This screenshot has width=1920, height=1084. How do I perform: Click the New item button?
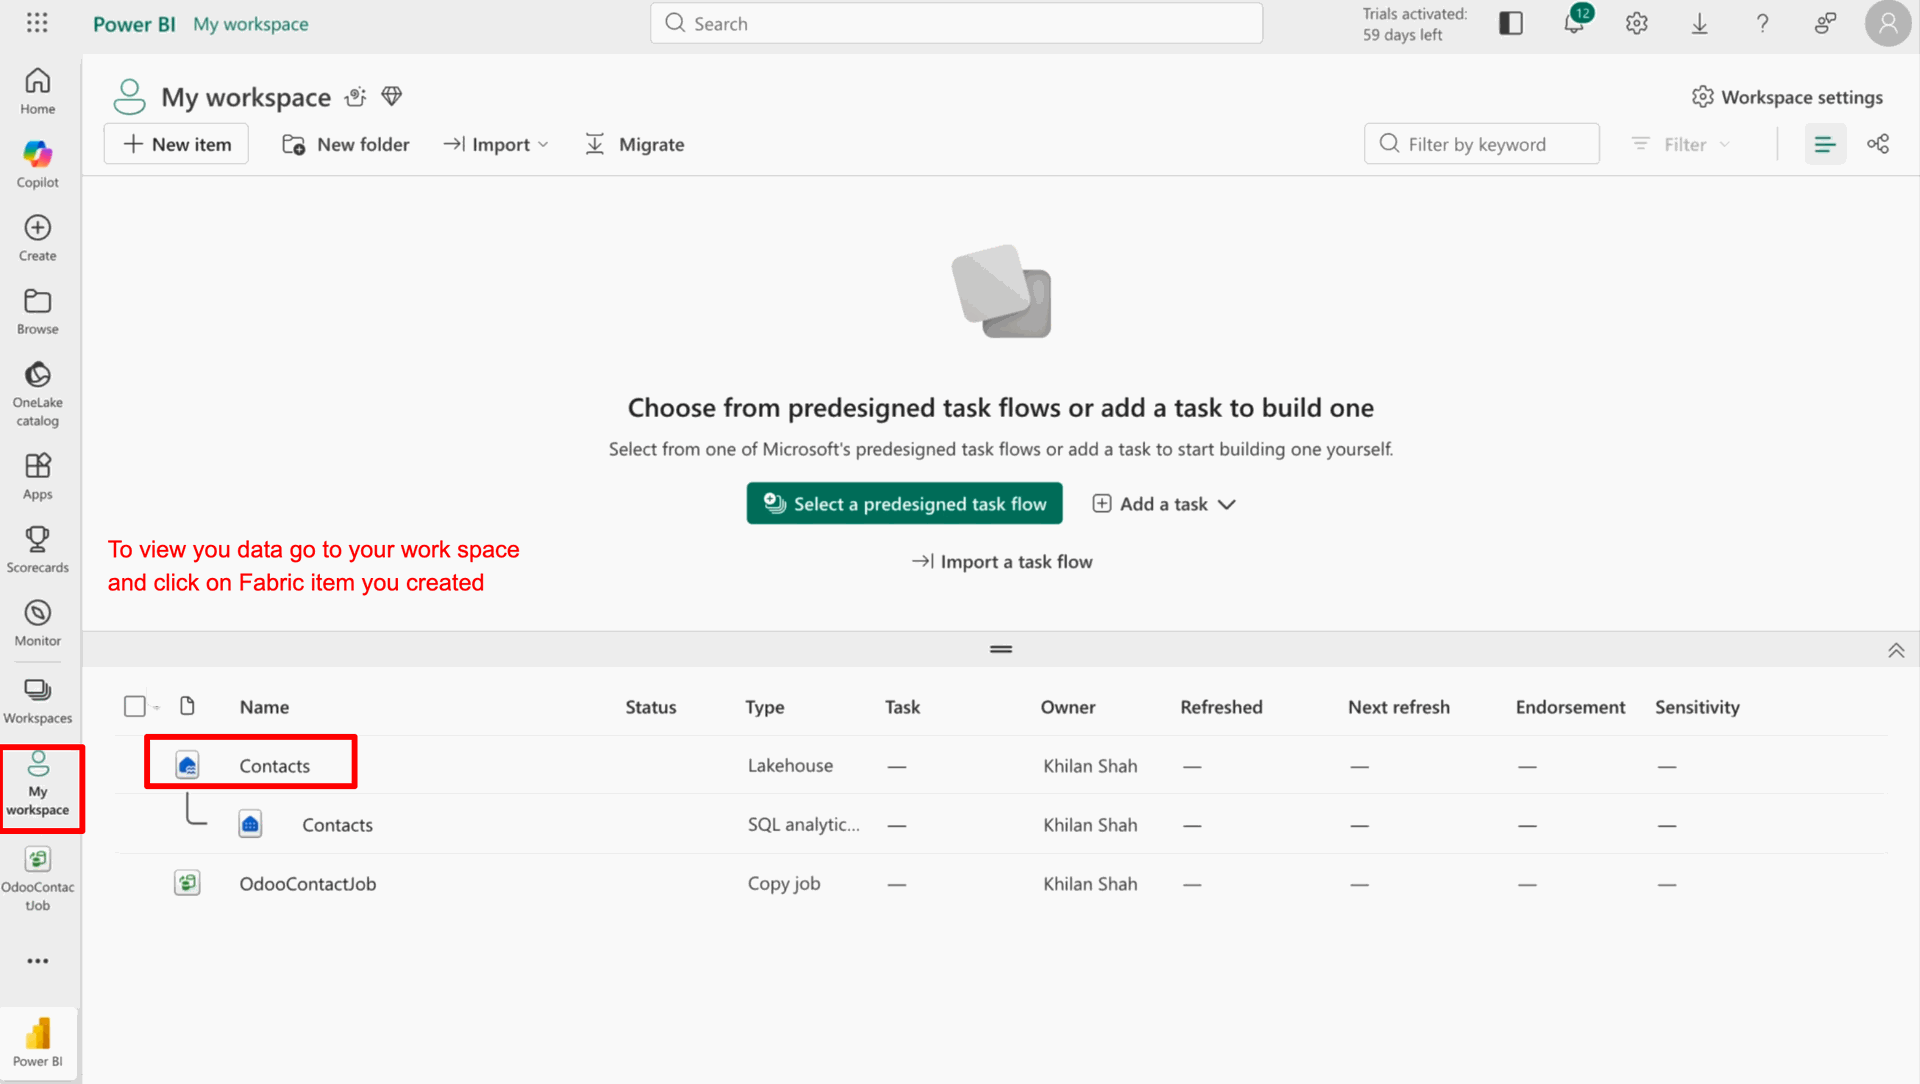click(x=176, y=144)
